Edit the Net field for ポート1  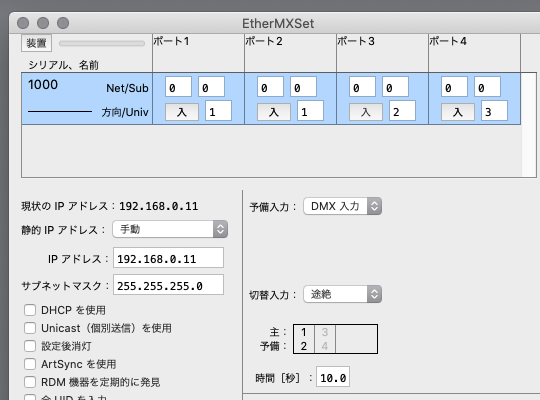[x=178, y=87]
